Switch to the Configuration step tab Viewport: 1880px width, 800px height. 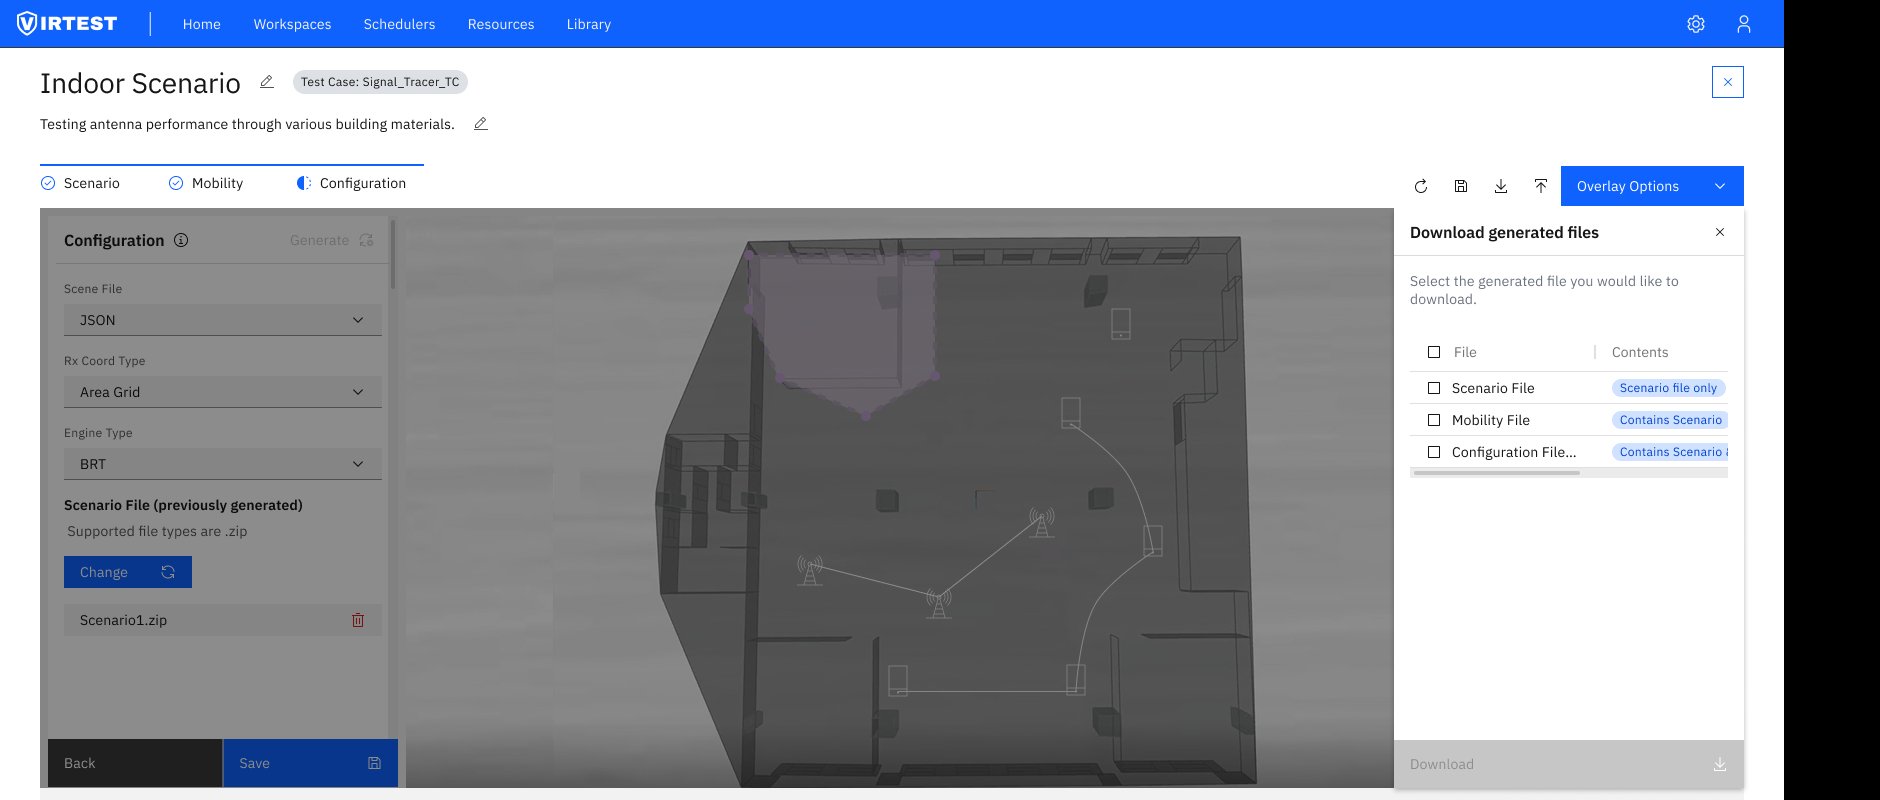pyautogui.click(x=351, y=183)
